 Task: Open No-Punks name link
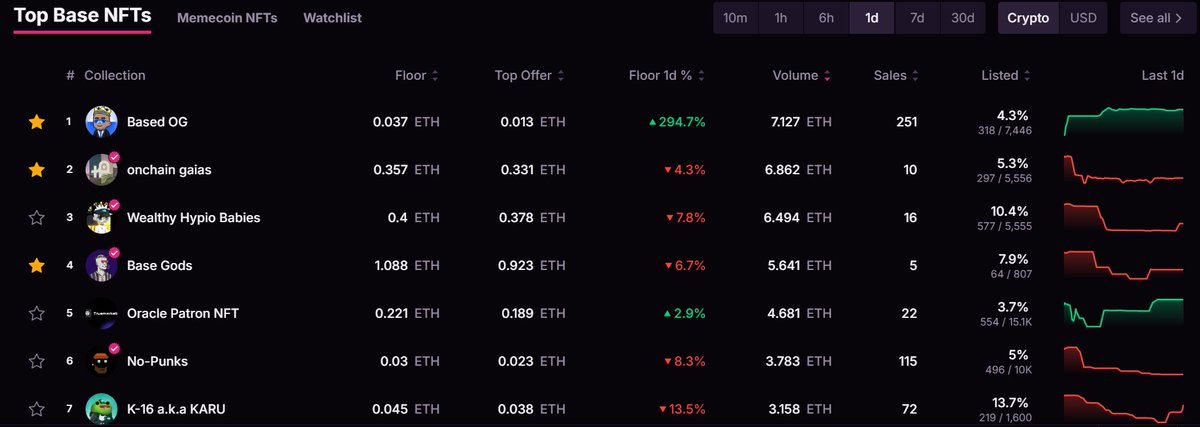point(157,361)
